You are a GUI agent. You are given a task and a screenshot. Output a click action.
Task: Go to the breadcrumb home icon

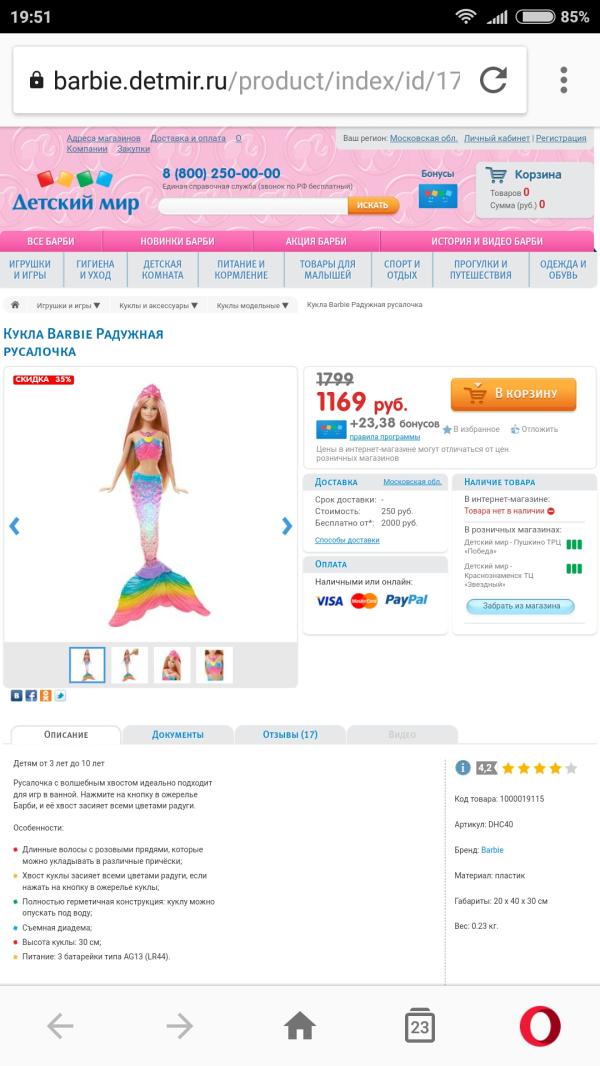pyautogui.click(x=15, y=305)
